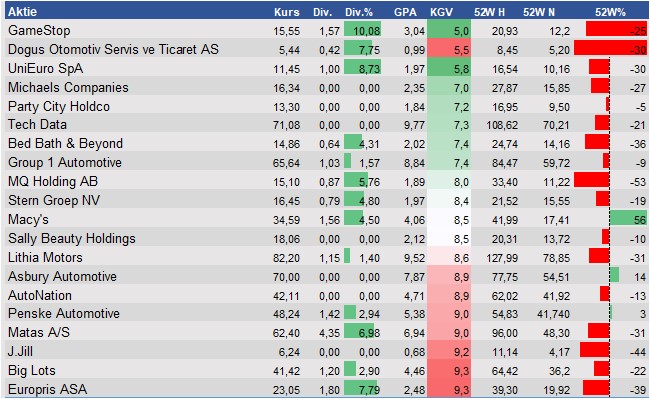This screenshot has width=650, height=399.
Task: Select Lithia Motors 52W high 127,99
Action: pos(502,258)
